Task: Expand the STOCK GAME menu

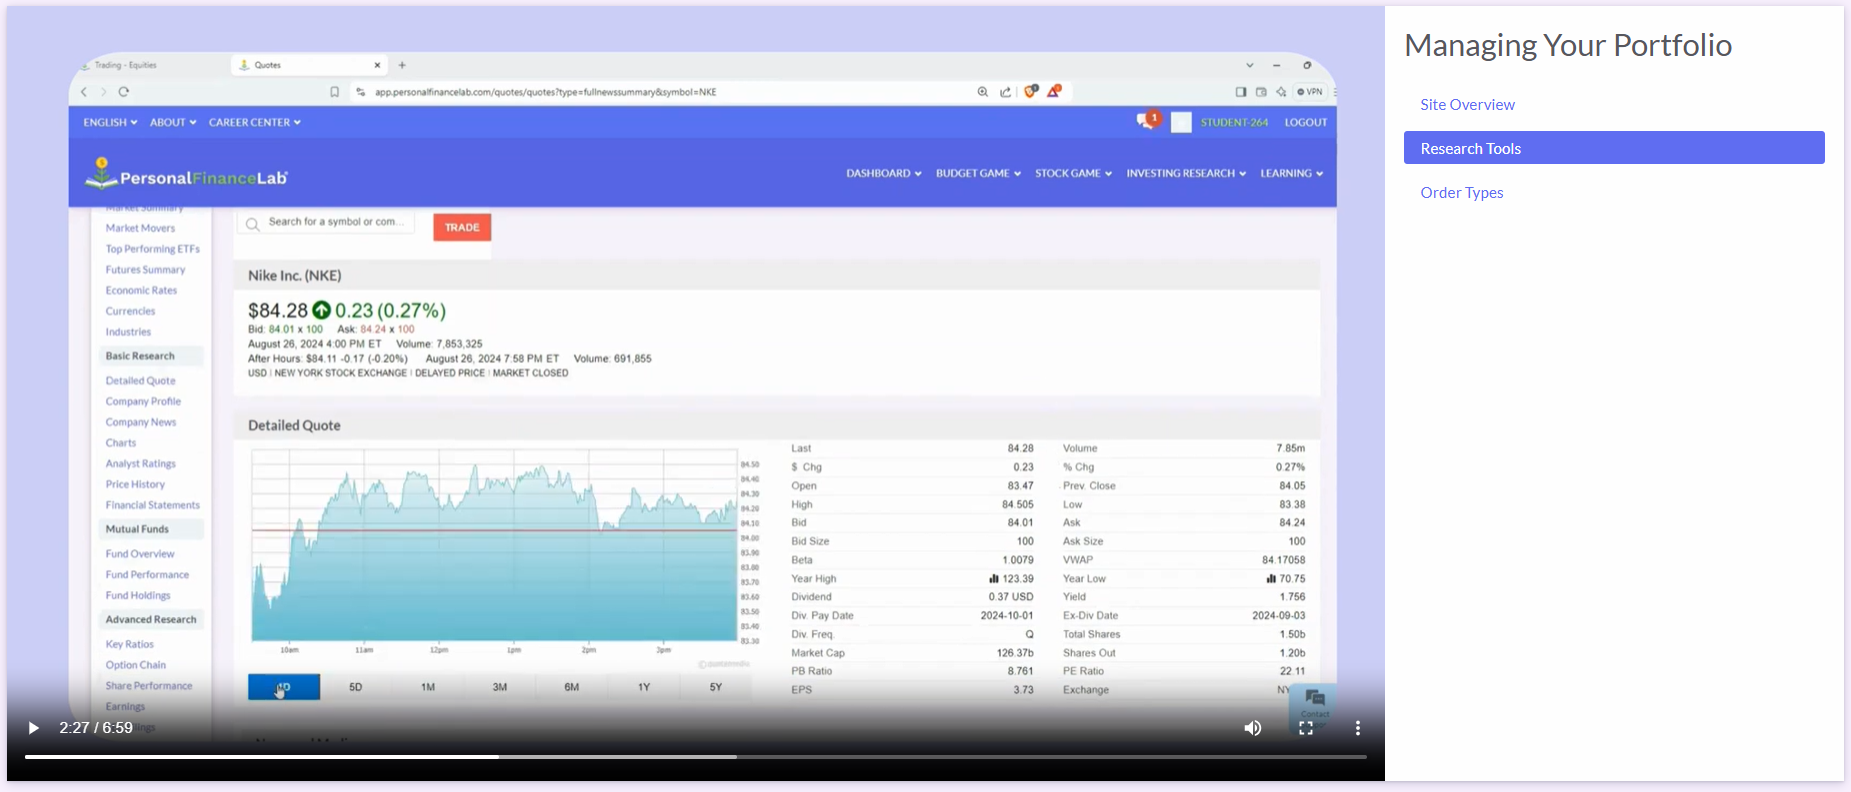Action: tap(1073, 173)
